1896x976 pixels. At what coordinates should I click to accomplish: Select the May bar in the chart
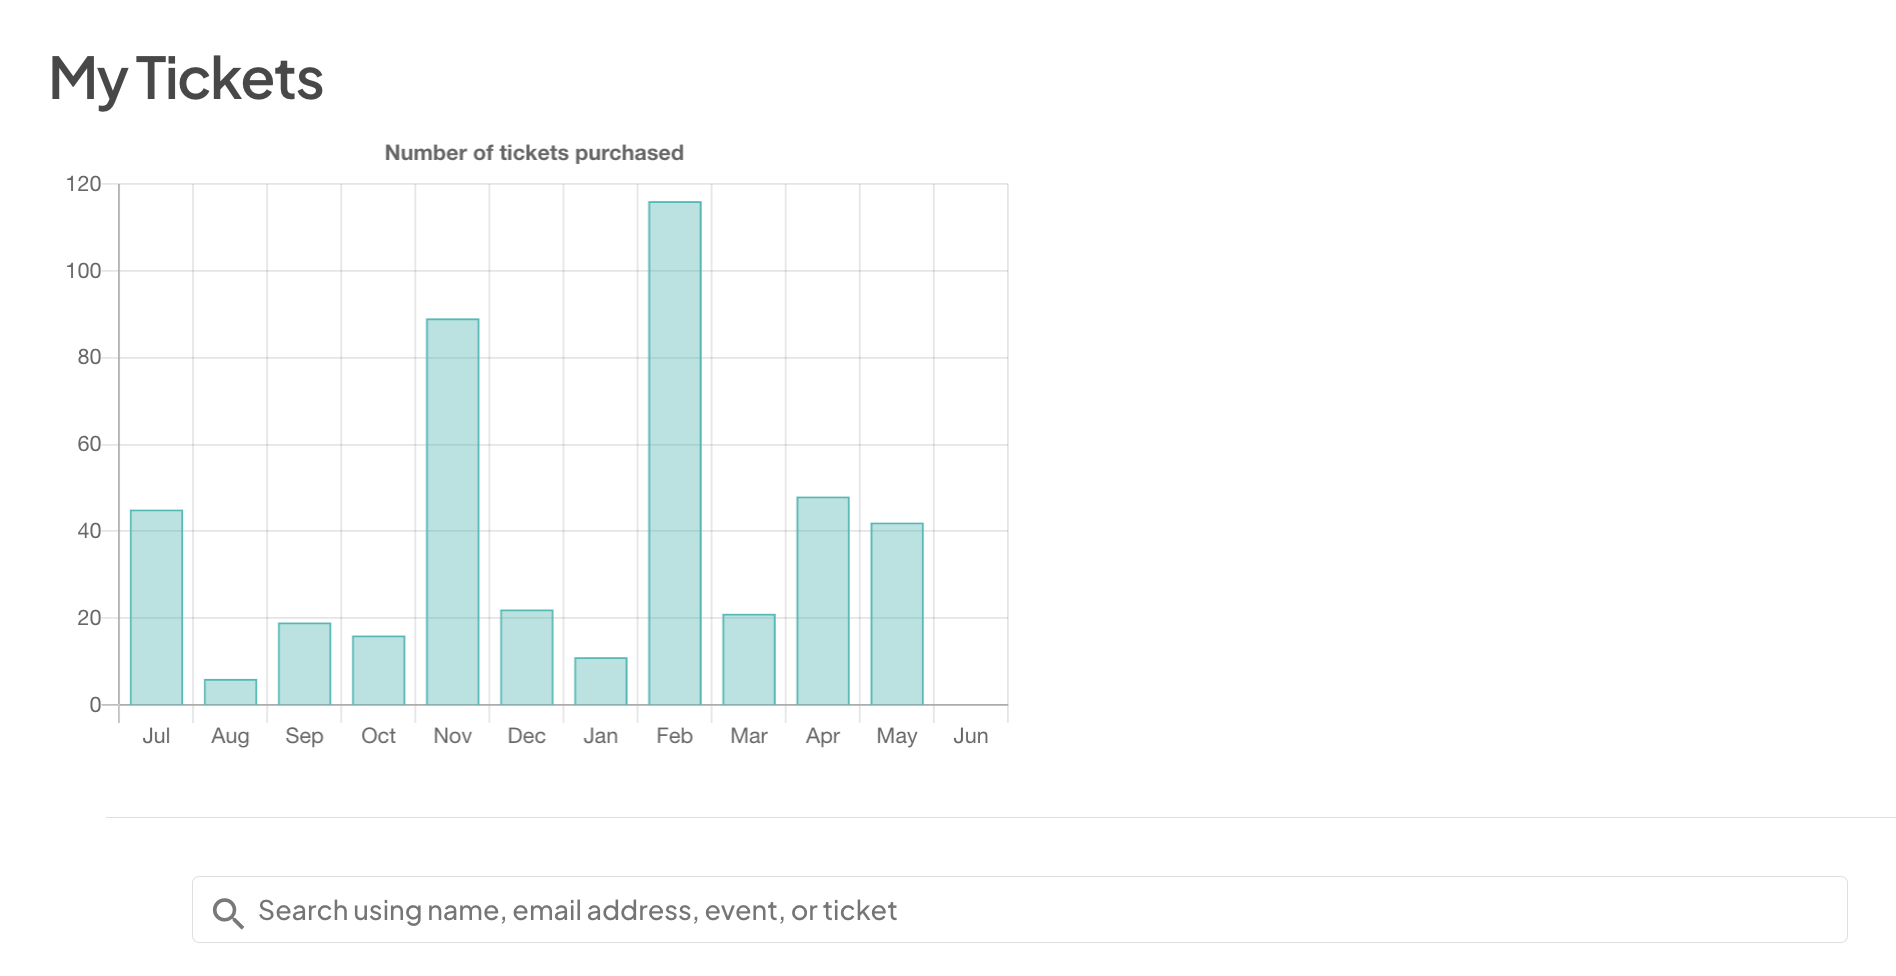click(897, 612)
